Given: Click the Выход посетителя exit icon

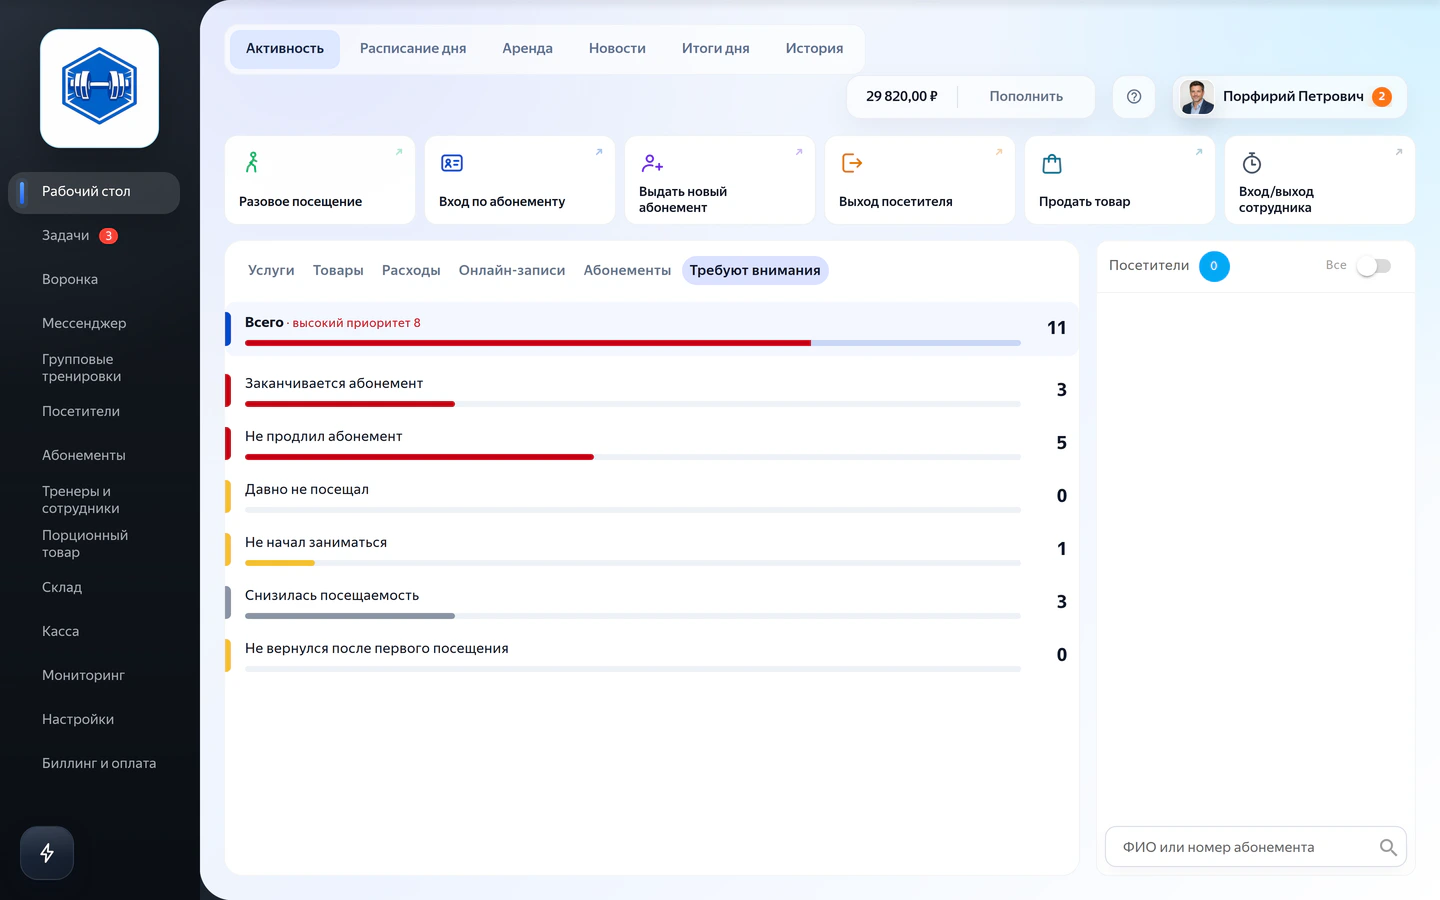Looking at the screenshot, I should pyautogui.click(x=852, y=163).
